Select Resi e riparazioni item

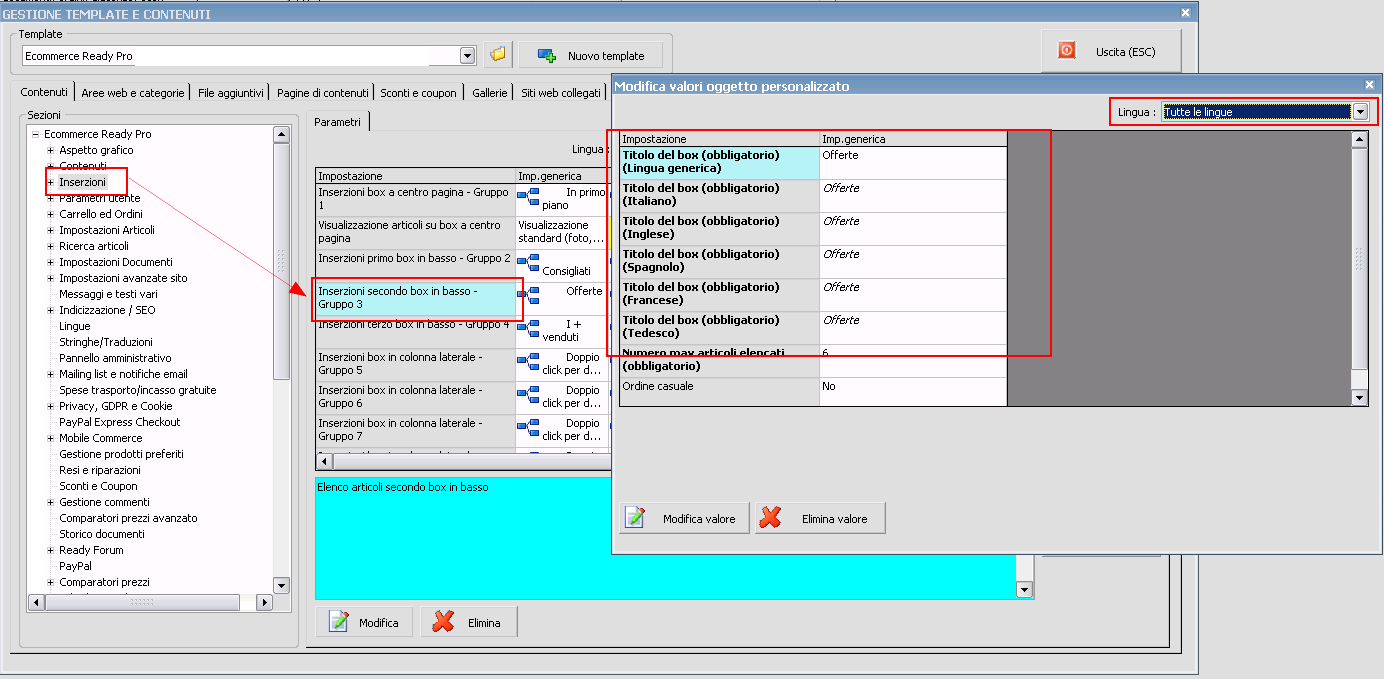coord(100,470)
